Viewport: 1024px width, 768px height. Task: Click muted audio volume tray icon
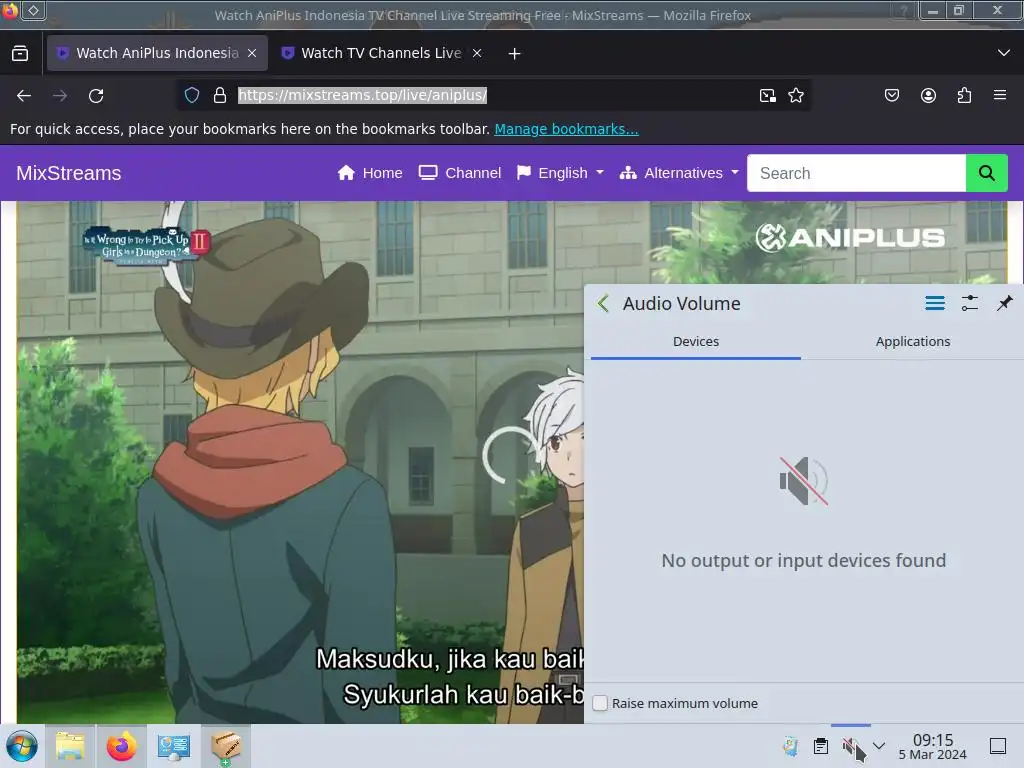851,746
